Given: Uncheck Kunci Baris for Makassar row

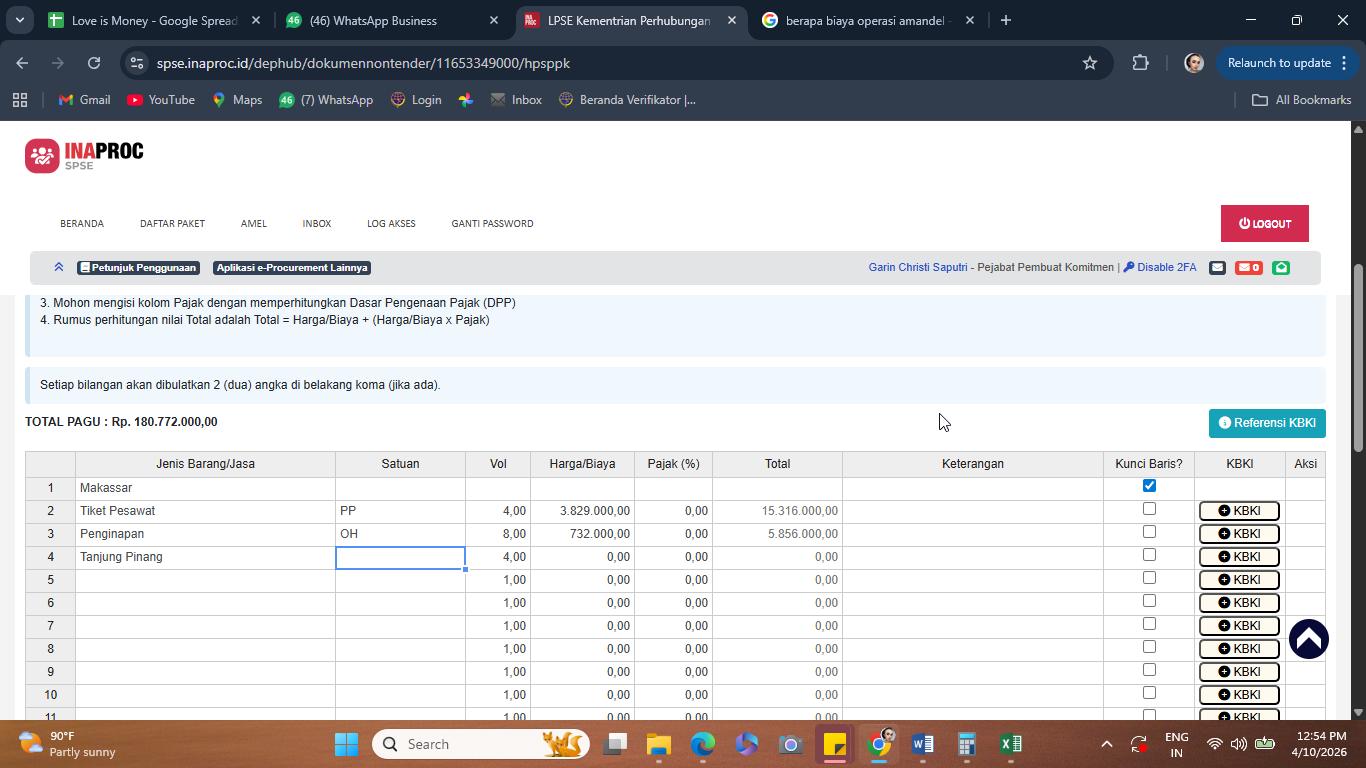Looking at the screenshot, I should point(1149,486).
